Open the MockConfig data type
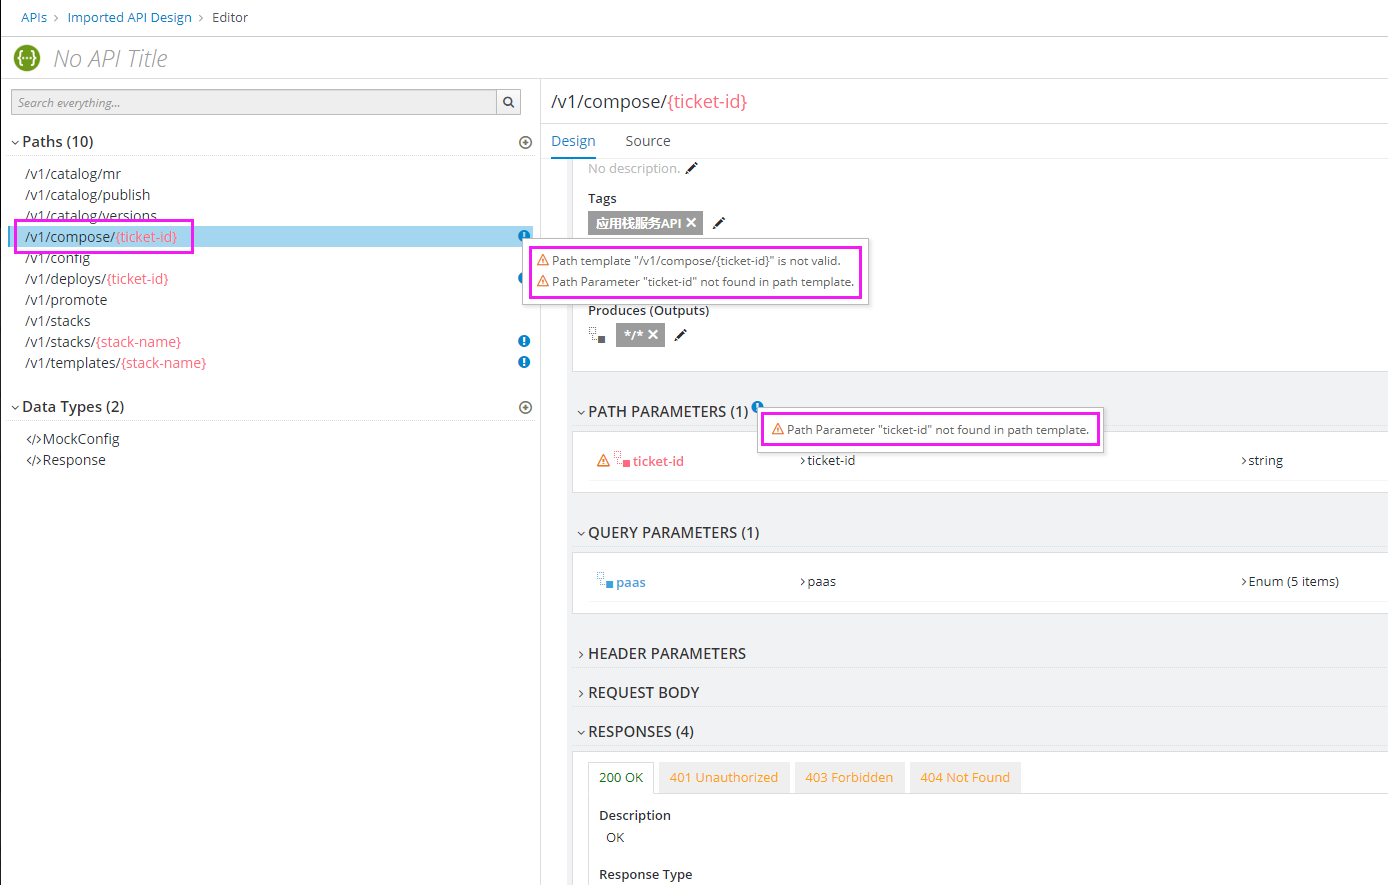1388x885 pixels. 81,439
